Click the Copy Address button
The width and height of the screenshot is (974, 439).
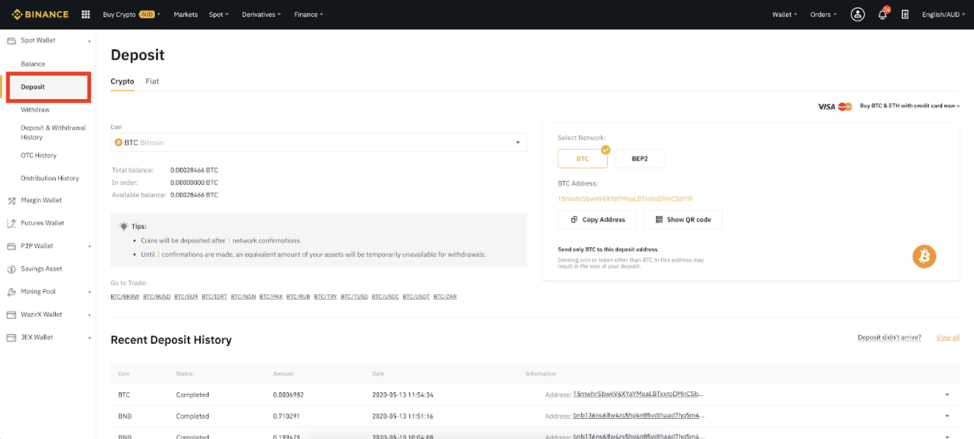tap(597, 220)
